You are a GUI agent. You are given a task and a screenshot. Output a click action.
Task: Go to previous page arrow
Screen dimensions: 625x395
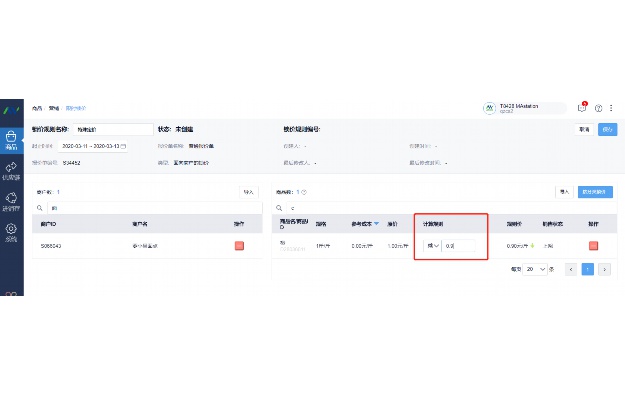(571, 269)
